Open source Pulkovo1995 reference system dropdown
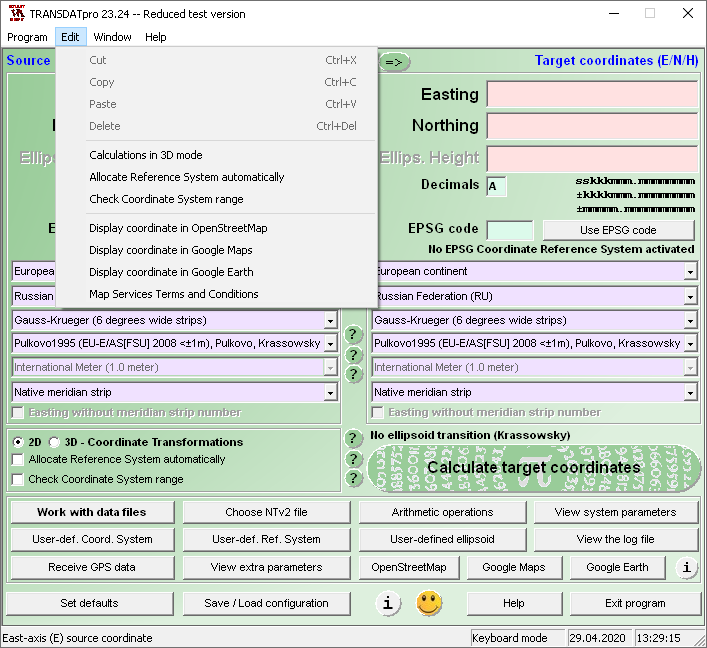Screen dimensions: 707x648 coord(331,344)
